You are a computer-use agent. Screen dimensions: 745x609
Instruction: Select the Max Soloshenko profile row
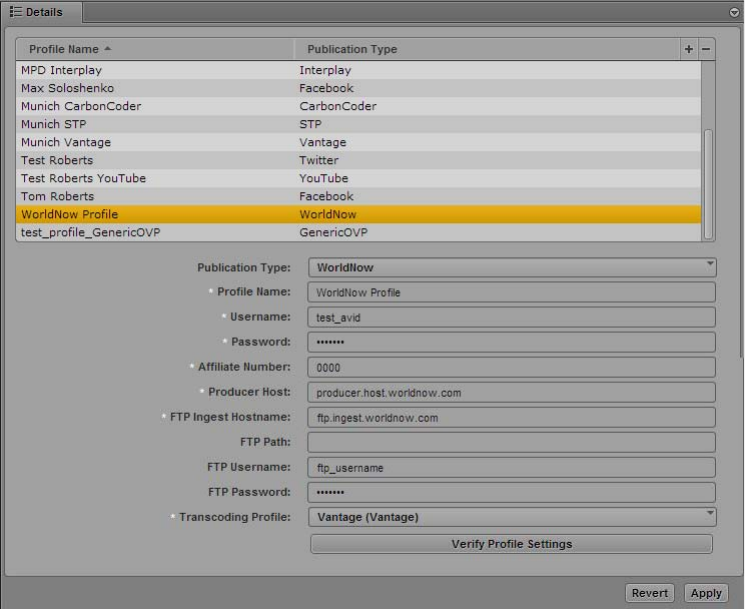[x=358, y=88]
